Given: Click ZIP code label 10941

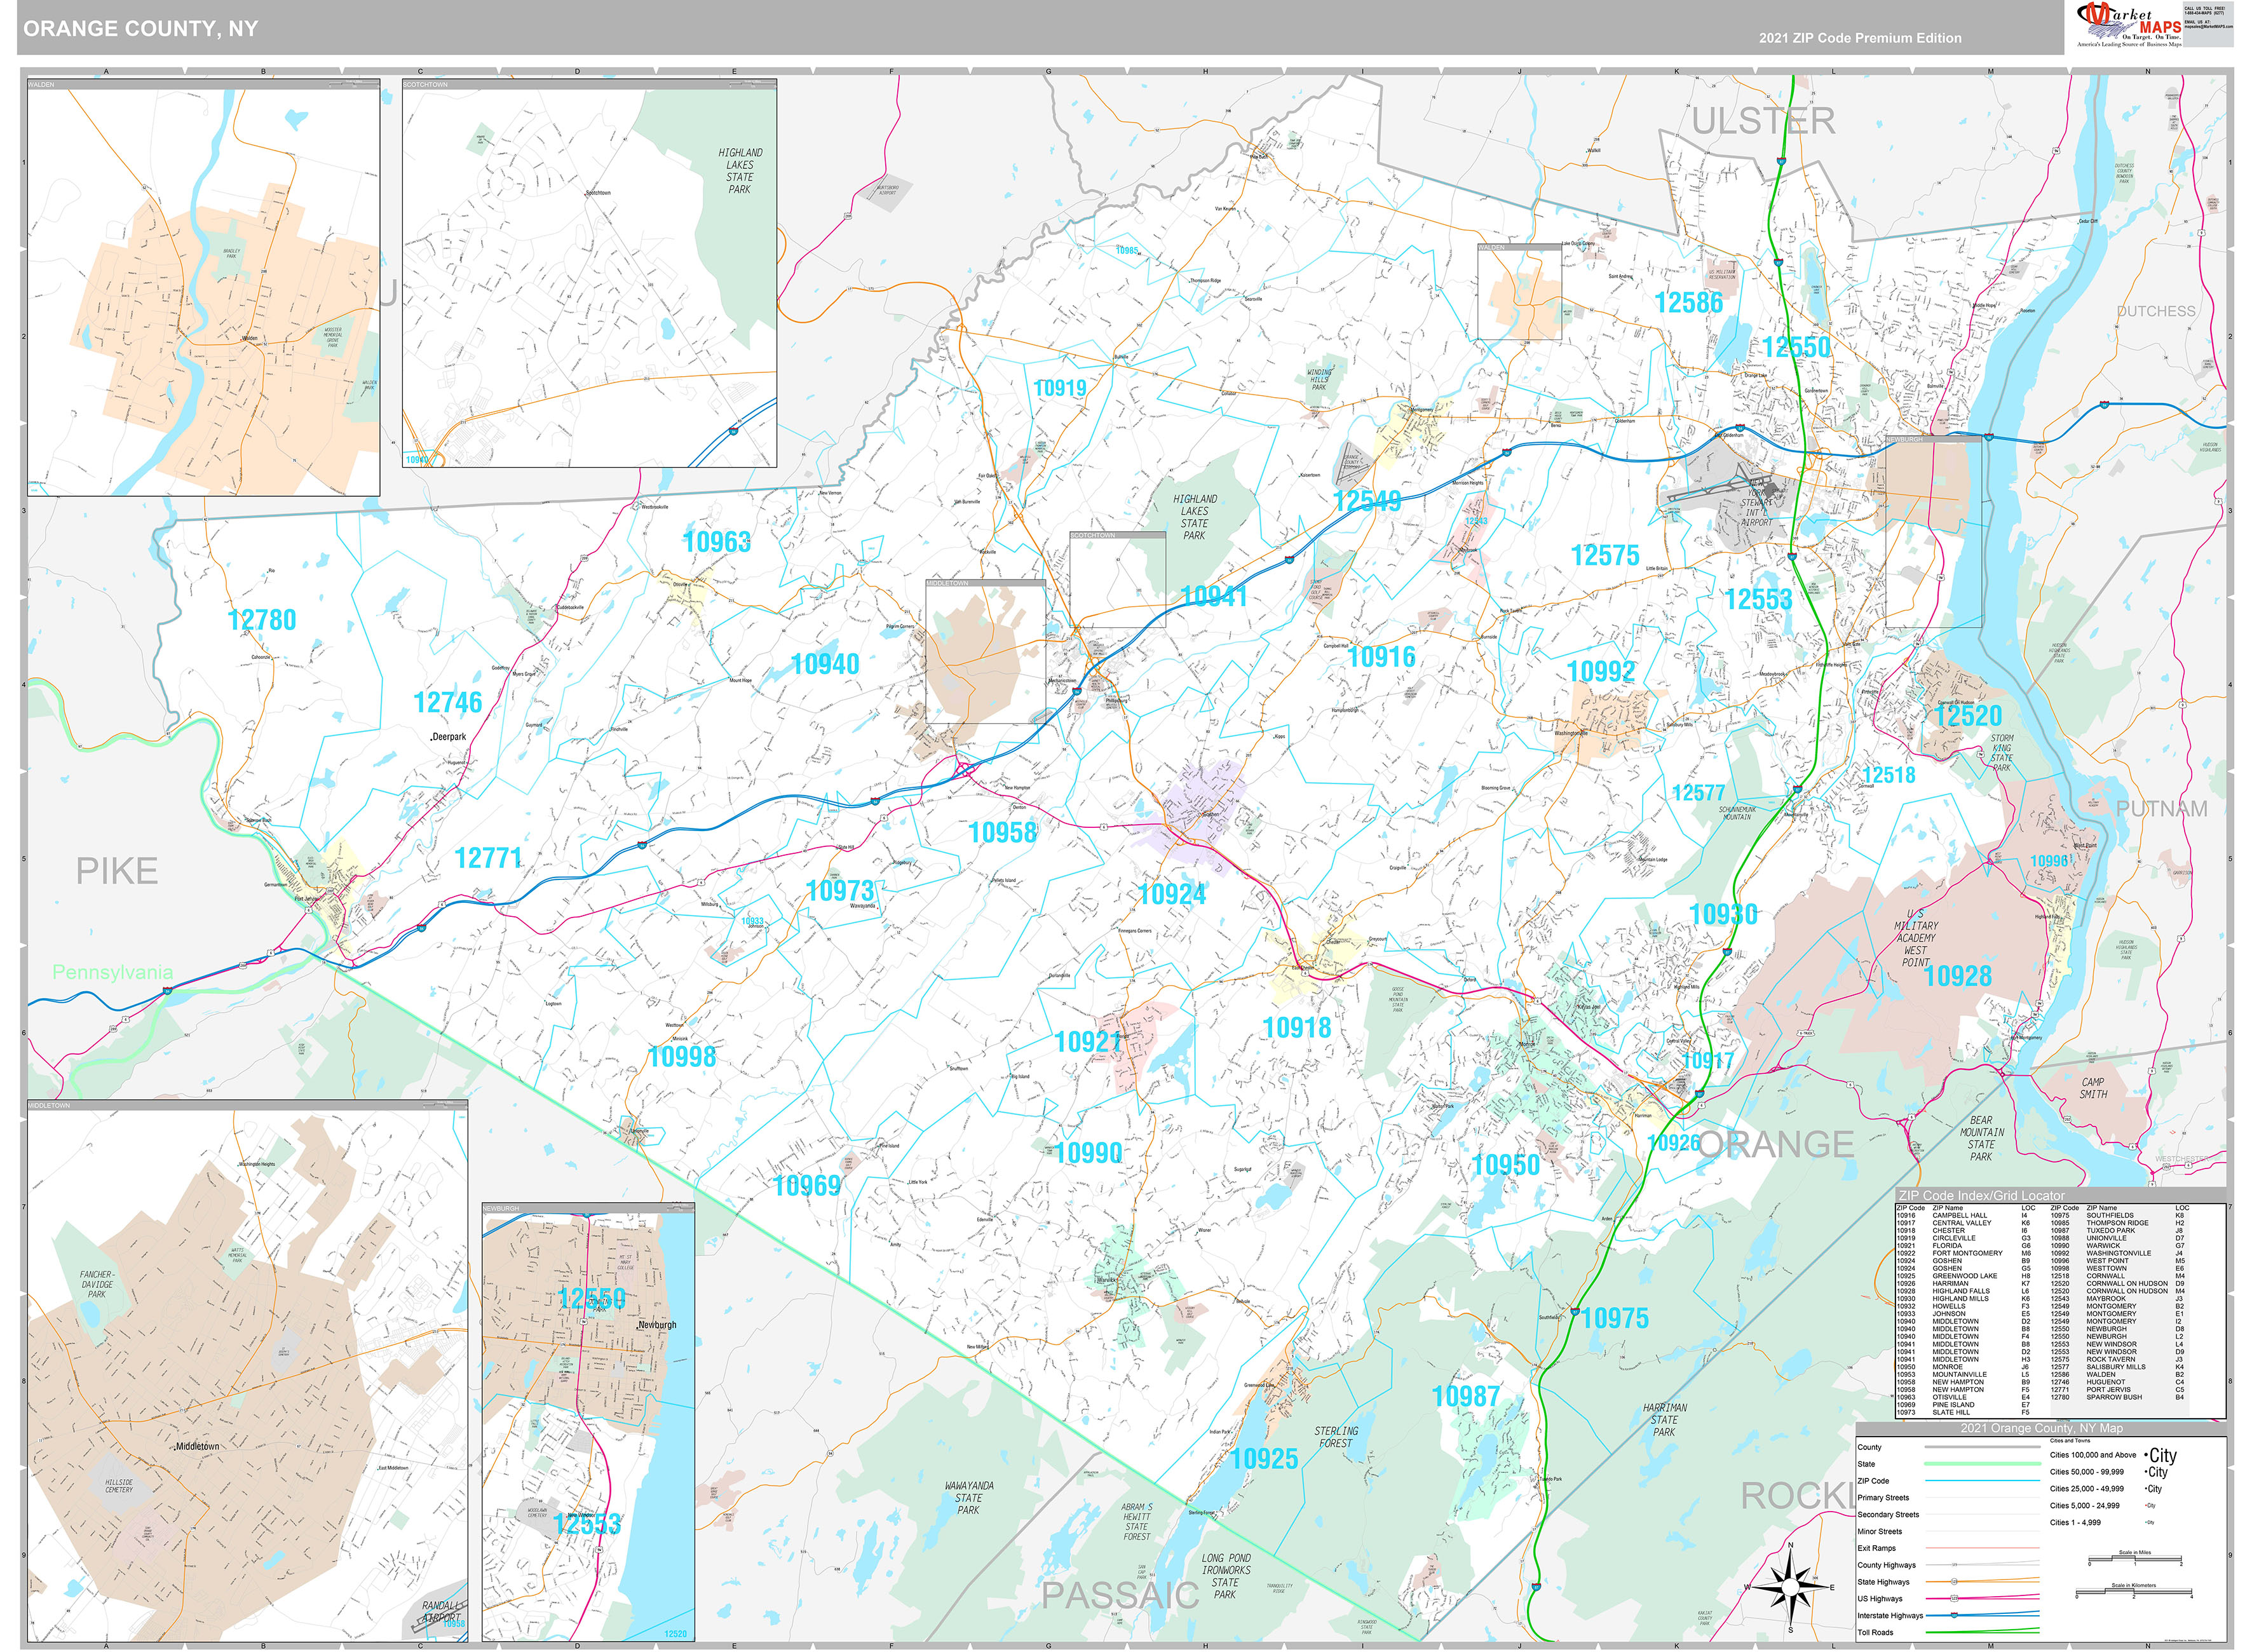Looking at the screenshot, I should [1214, 596].
